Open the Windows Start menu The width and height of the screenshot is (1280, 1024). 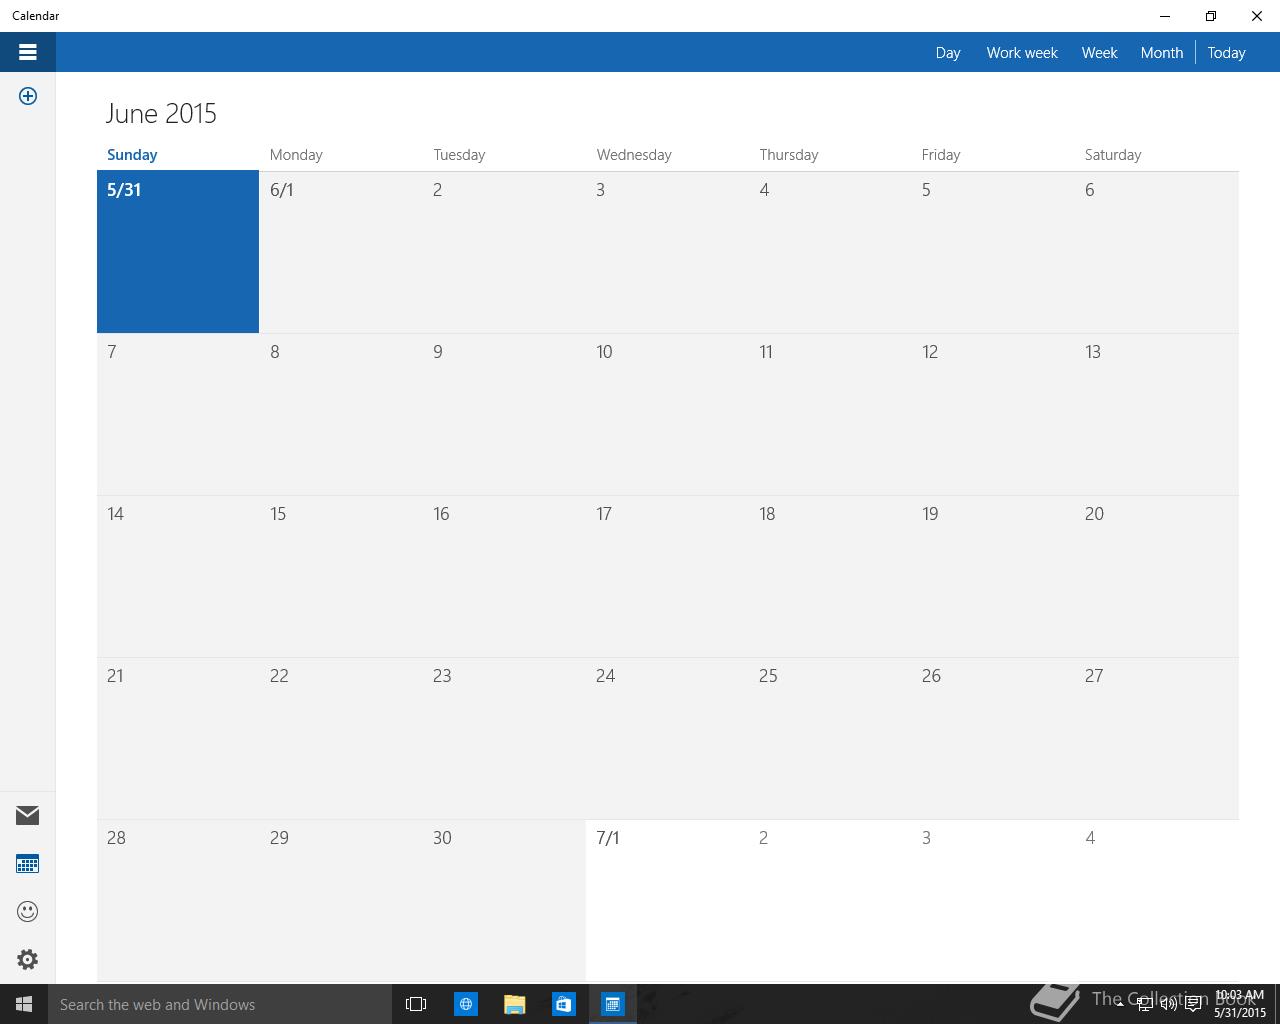(24, 1004)
